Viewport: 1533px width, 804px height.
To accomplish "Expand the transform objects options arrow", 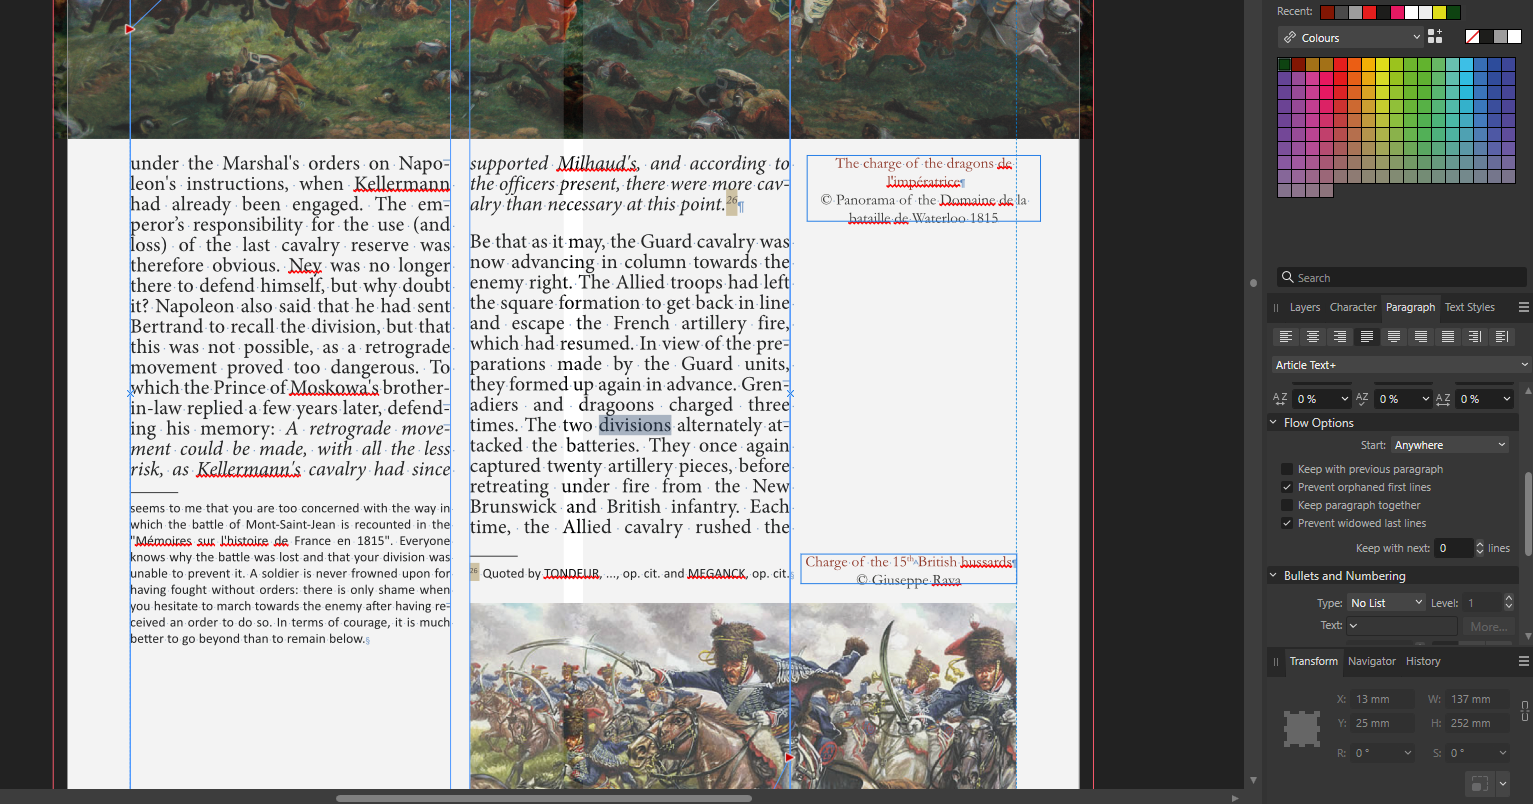I will click(1502, 783).
